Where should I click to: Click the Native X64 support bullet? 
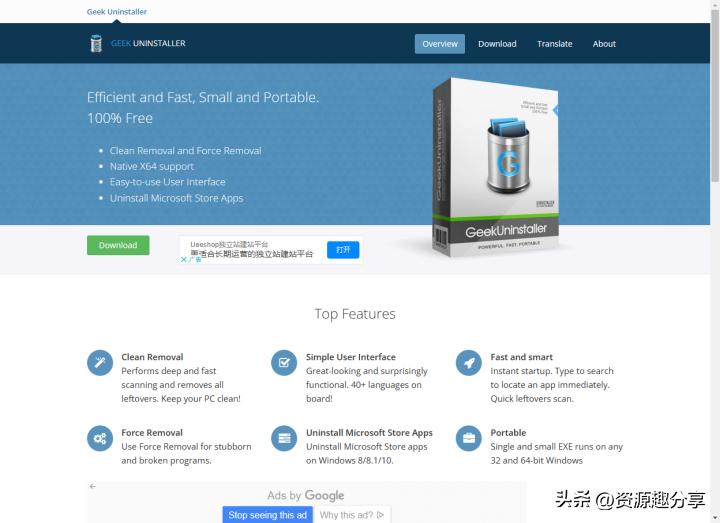click(152, 167)
